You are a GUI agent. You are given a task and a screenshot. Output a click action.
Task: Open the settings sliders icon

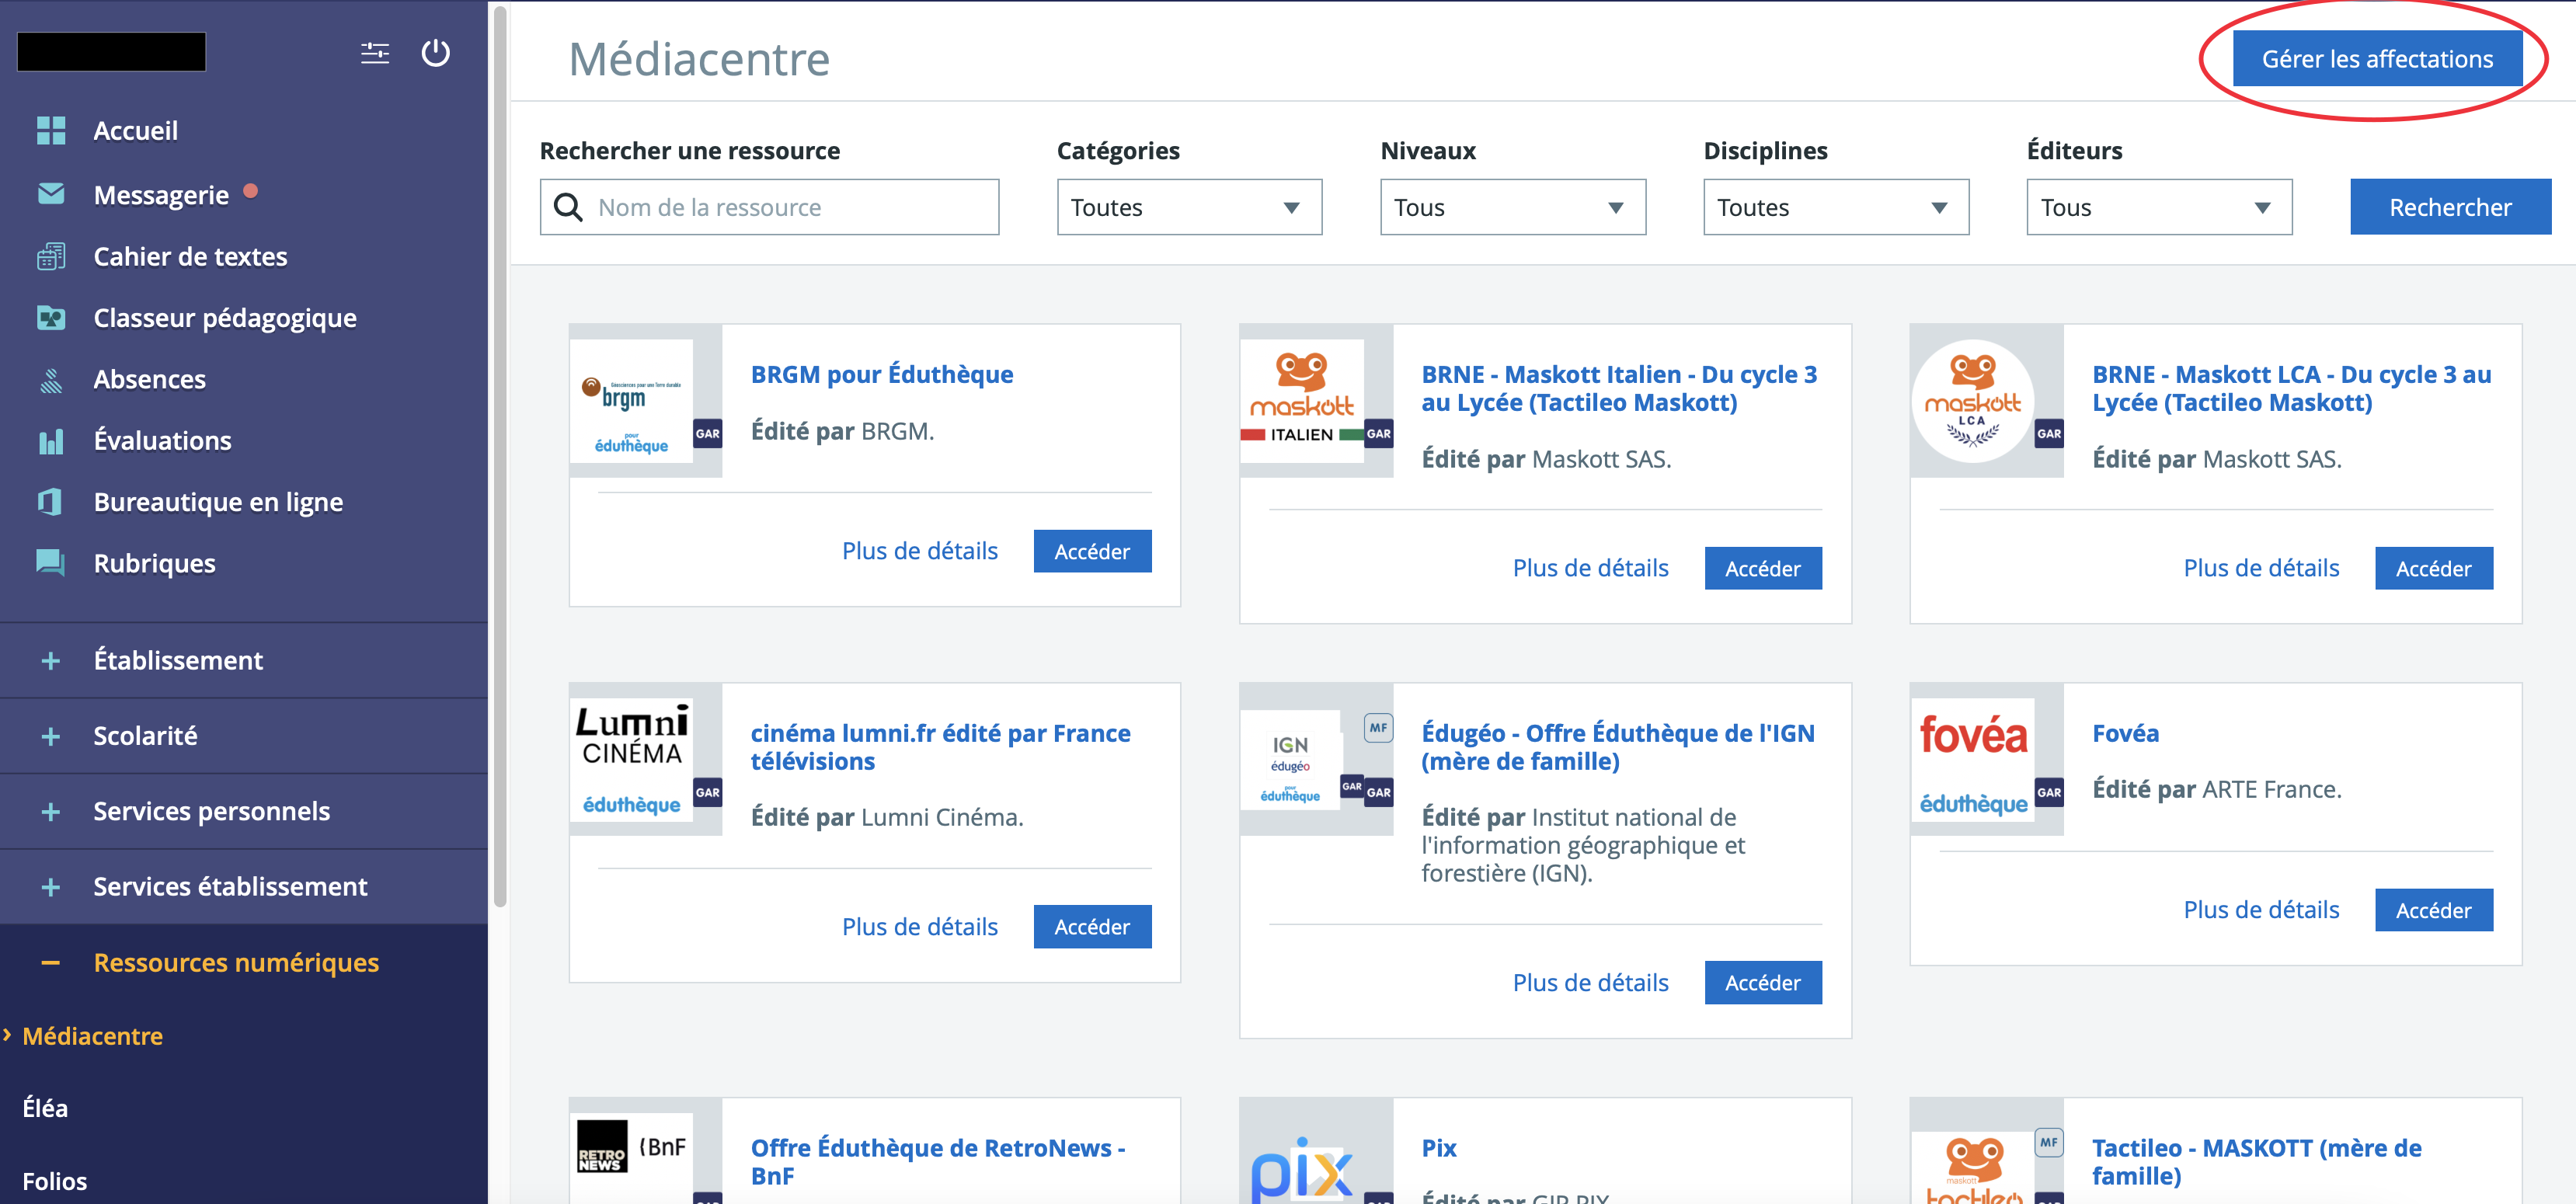click(x=375, y=53)
